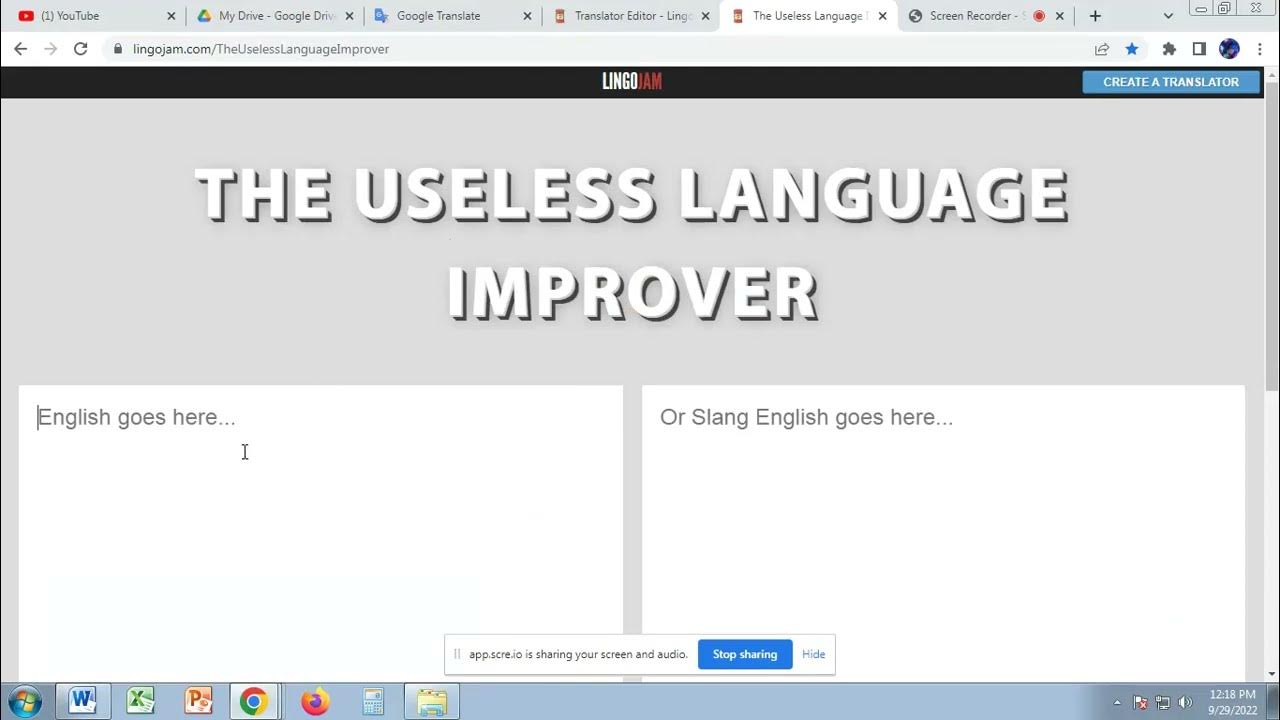Close the My Drive tab
Image resolution: width=1280 pixels, height=720 pixels.
(349, 16)
